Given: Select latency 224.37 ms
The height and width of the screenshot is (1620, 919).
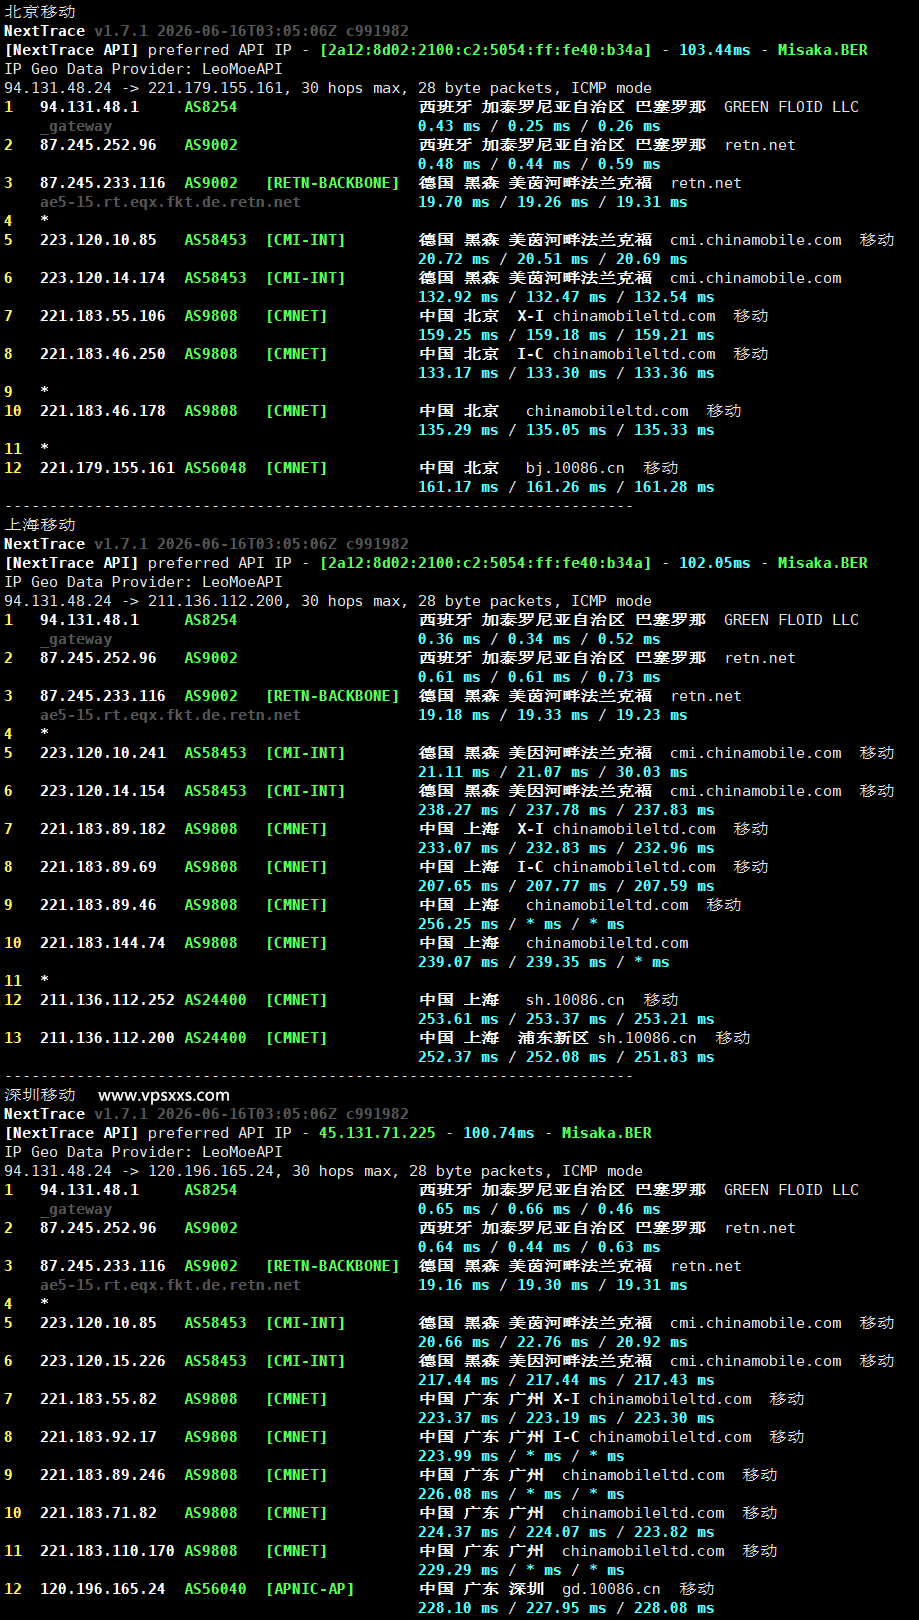Looking at the screenshot, I should click(x=458, y=1532).
